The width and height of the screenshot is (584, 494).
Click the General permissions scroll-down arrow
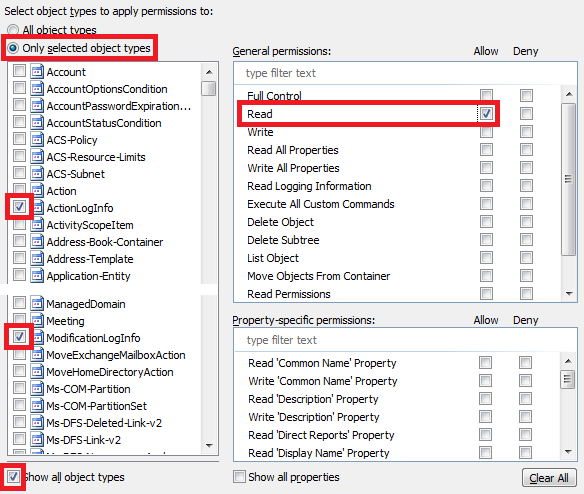pos(569,294)
